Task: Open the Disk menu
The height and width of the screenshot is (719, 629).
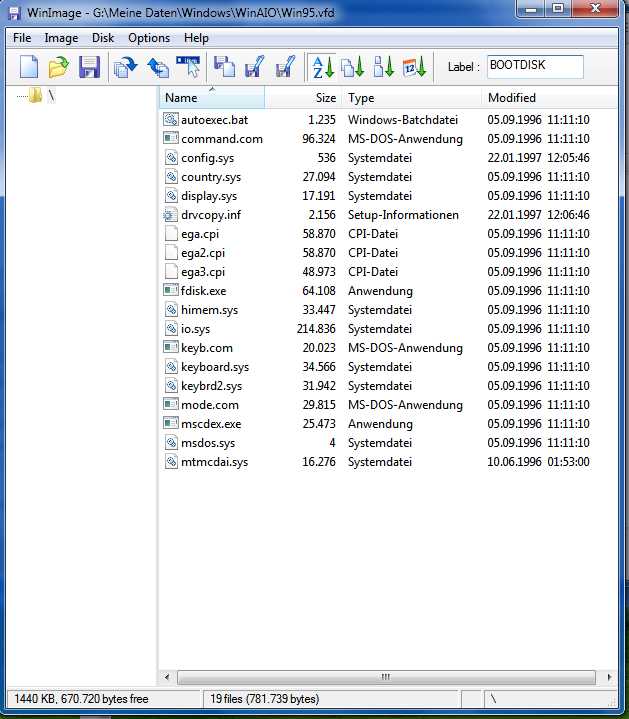Action: [x=103, y=38]
